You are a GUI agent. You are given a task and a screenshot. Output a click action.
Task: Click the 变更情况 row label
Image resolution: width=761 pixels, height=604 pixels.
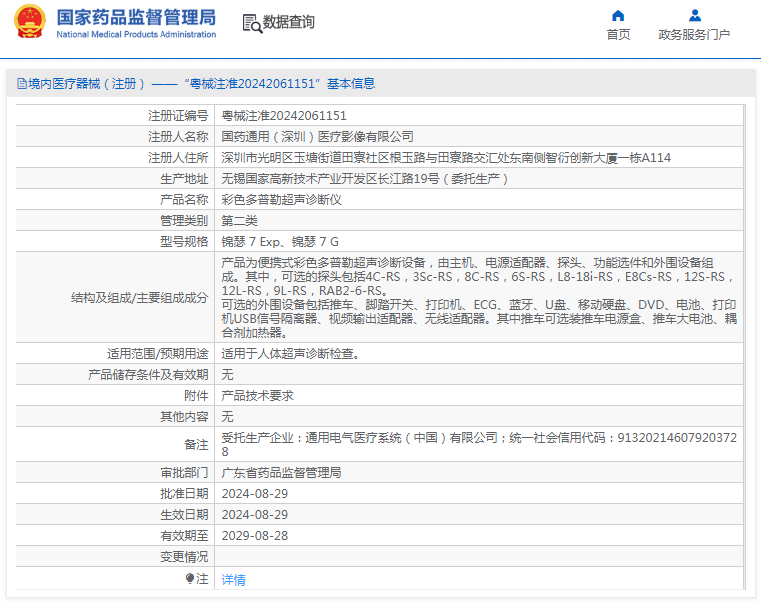coord(184,557)
